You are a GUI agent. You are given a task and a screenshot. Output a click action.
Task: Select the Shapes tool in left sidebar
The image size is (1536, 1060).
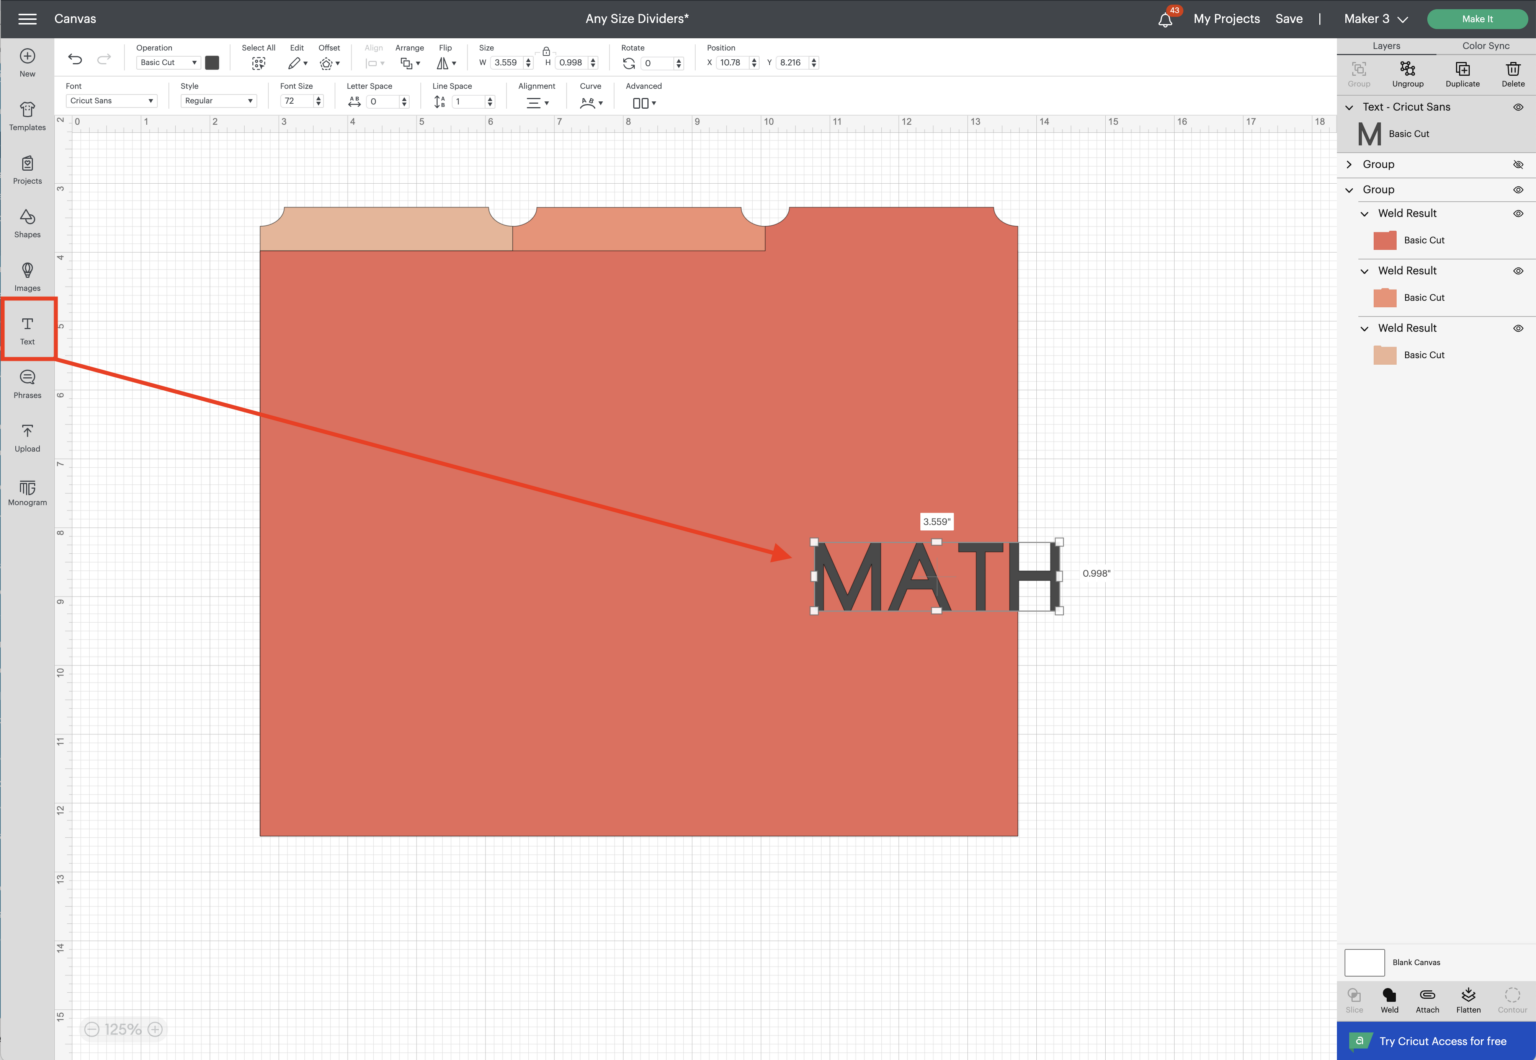(27, 223)
